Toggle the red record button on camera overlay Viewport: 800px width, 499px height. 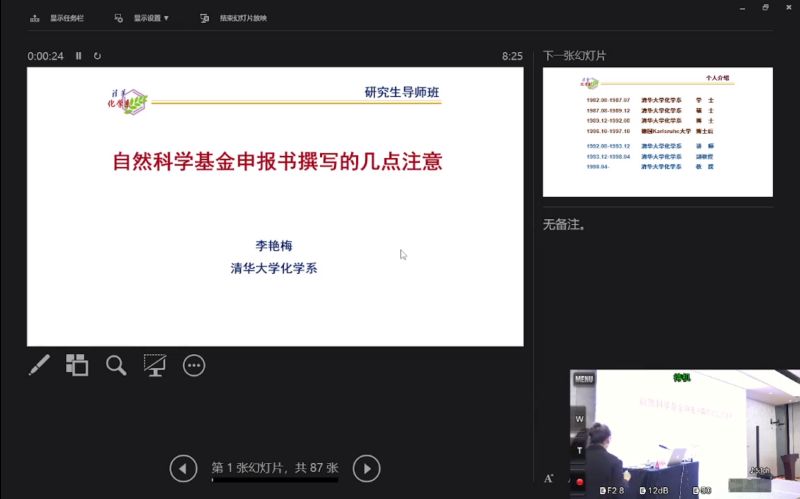580,482
